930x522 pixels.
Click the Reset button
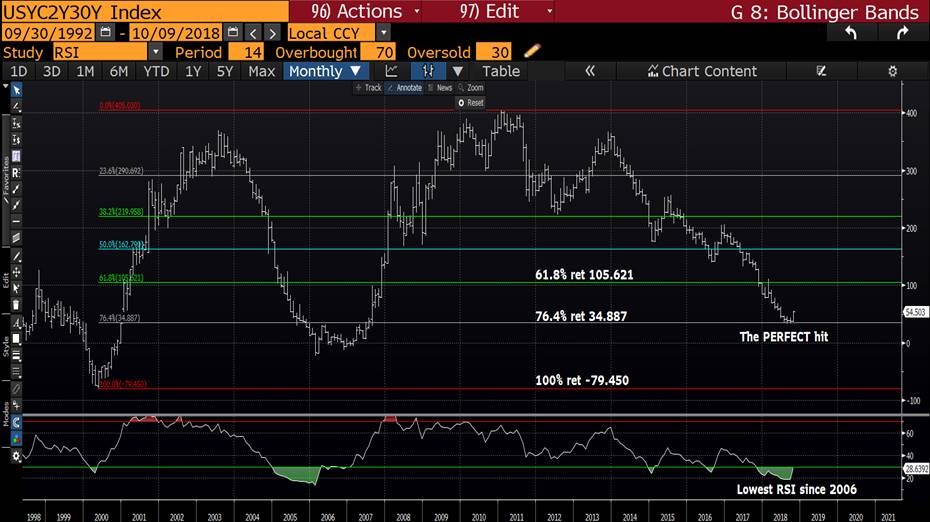471,103
